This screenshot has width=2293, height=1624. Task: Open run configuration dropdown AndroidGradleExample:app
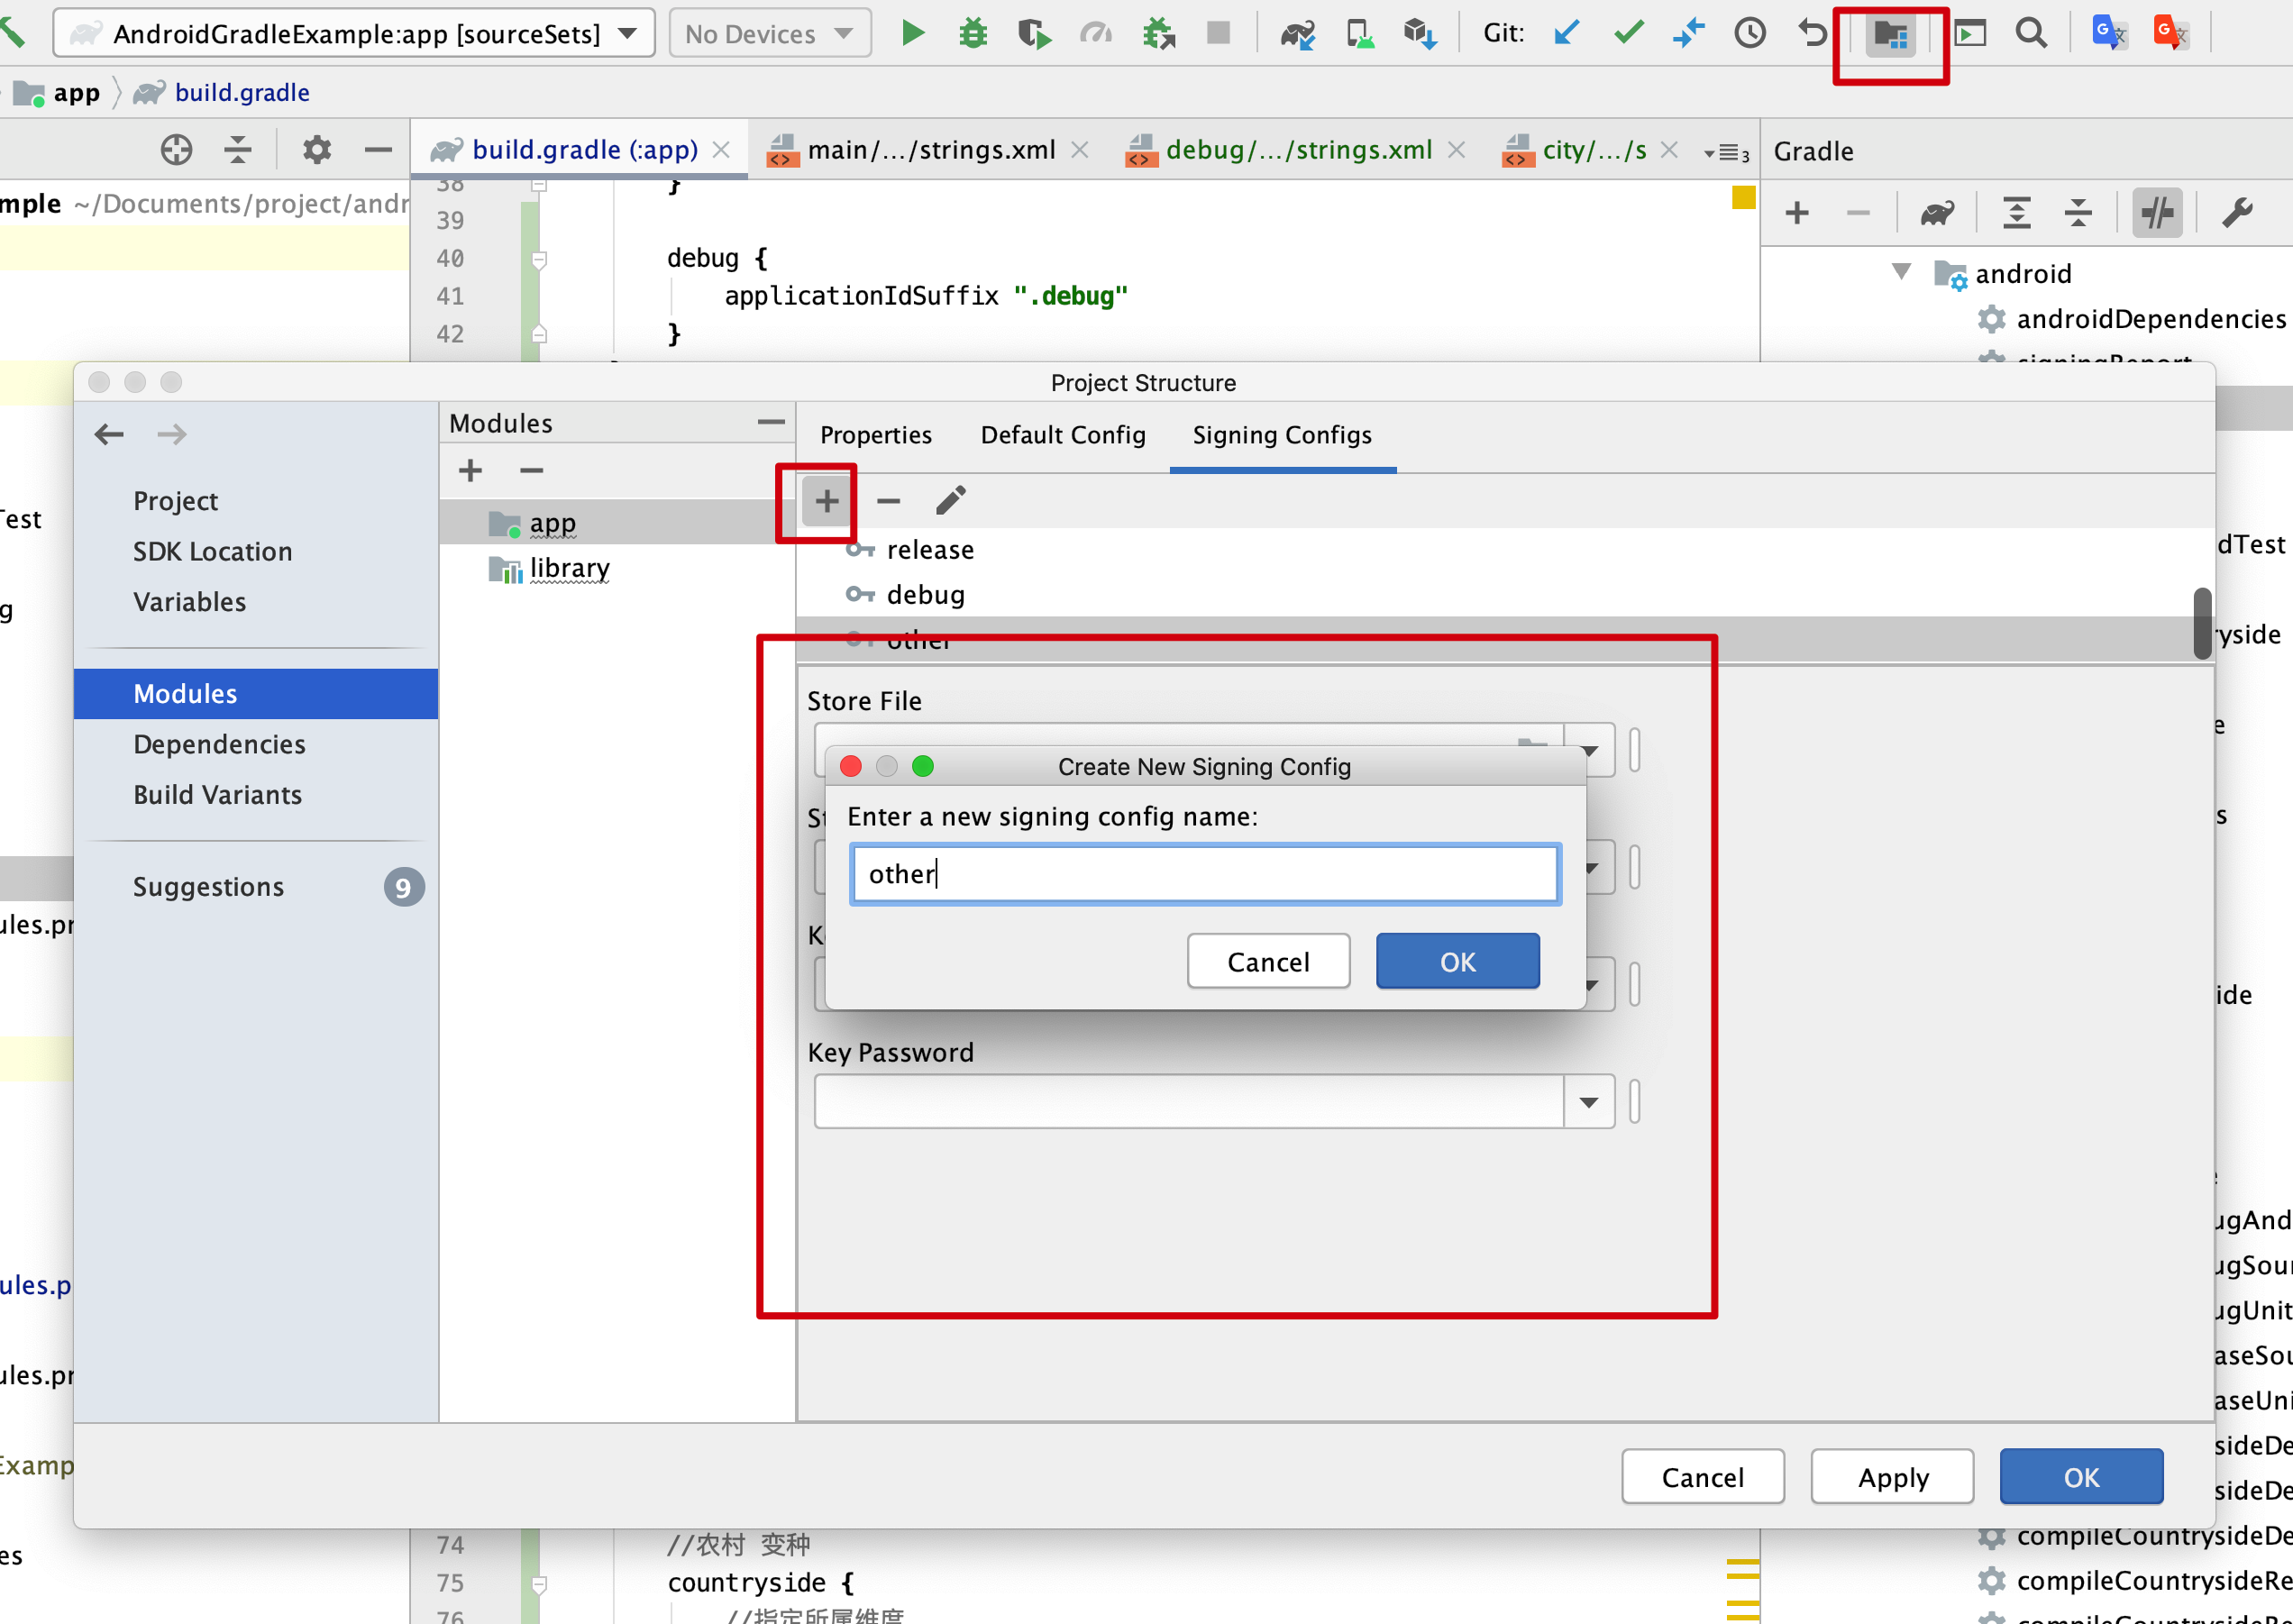(x=354, y=34)
